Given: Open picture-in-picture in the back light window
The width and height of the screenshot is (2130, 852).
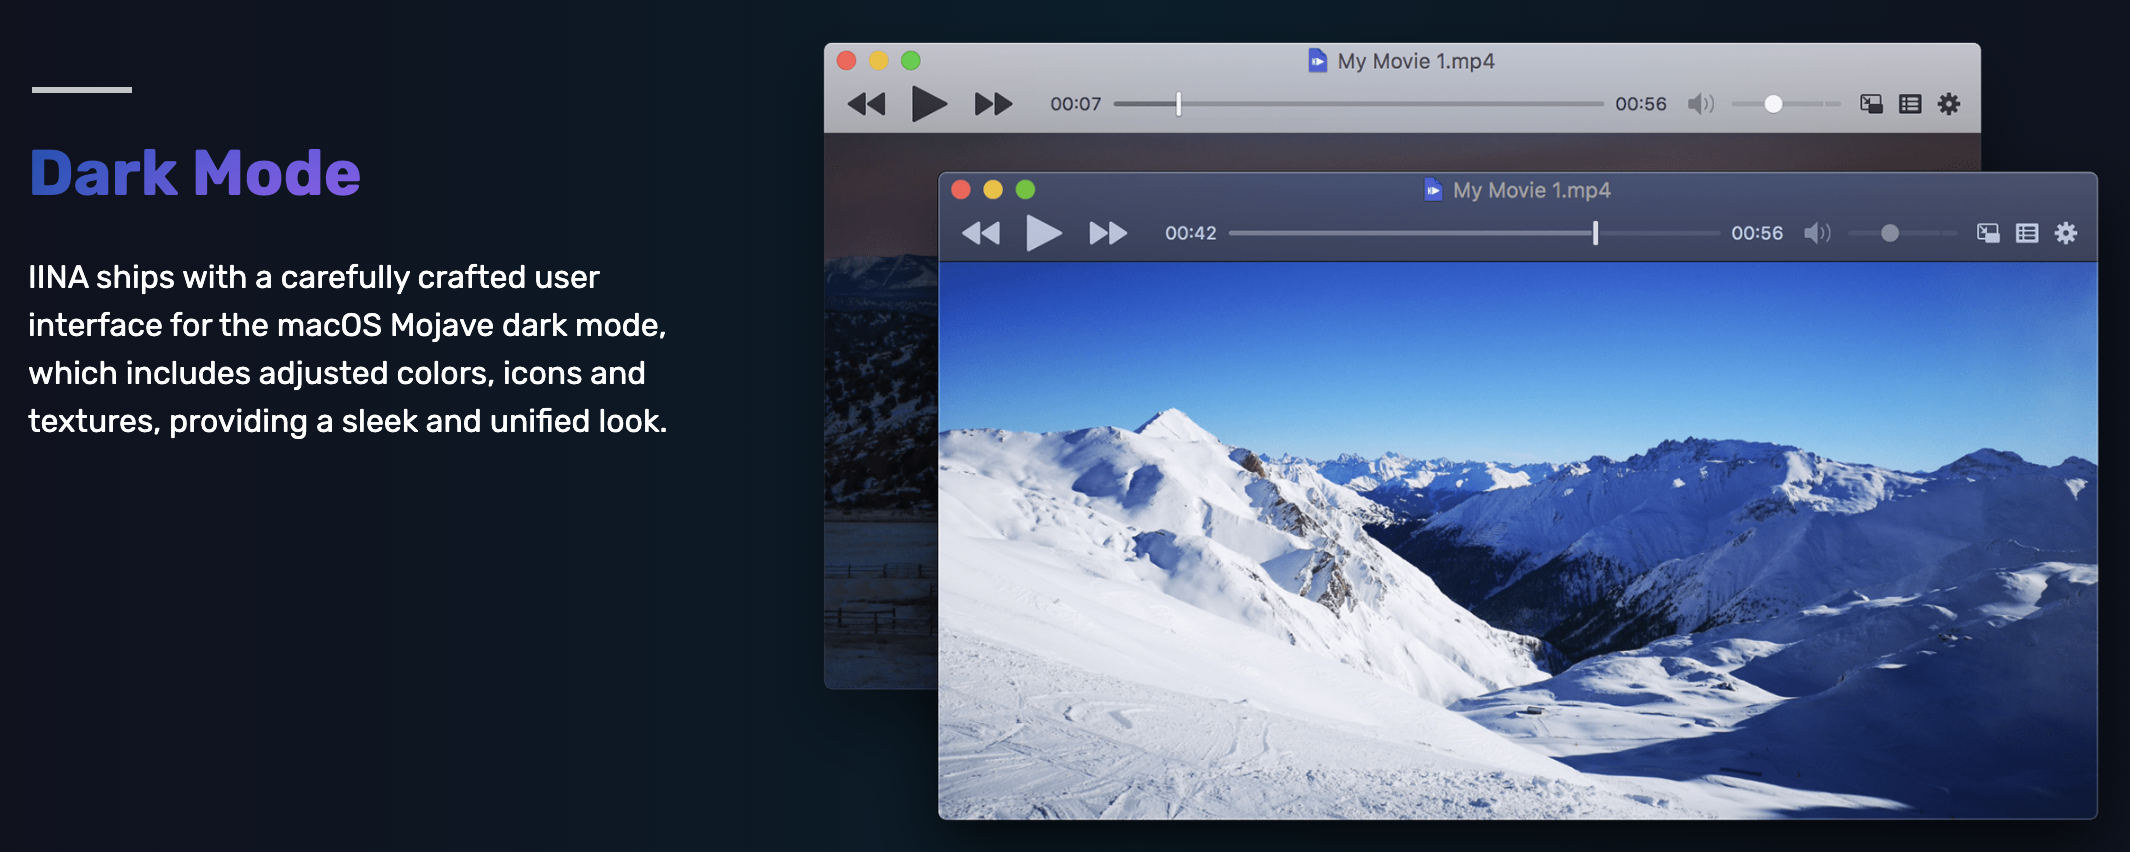Looking at the screenshot, I should point(1871,104).
